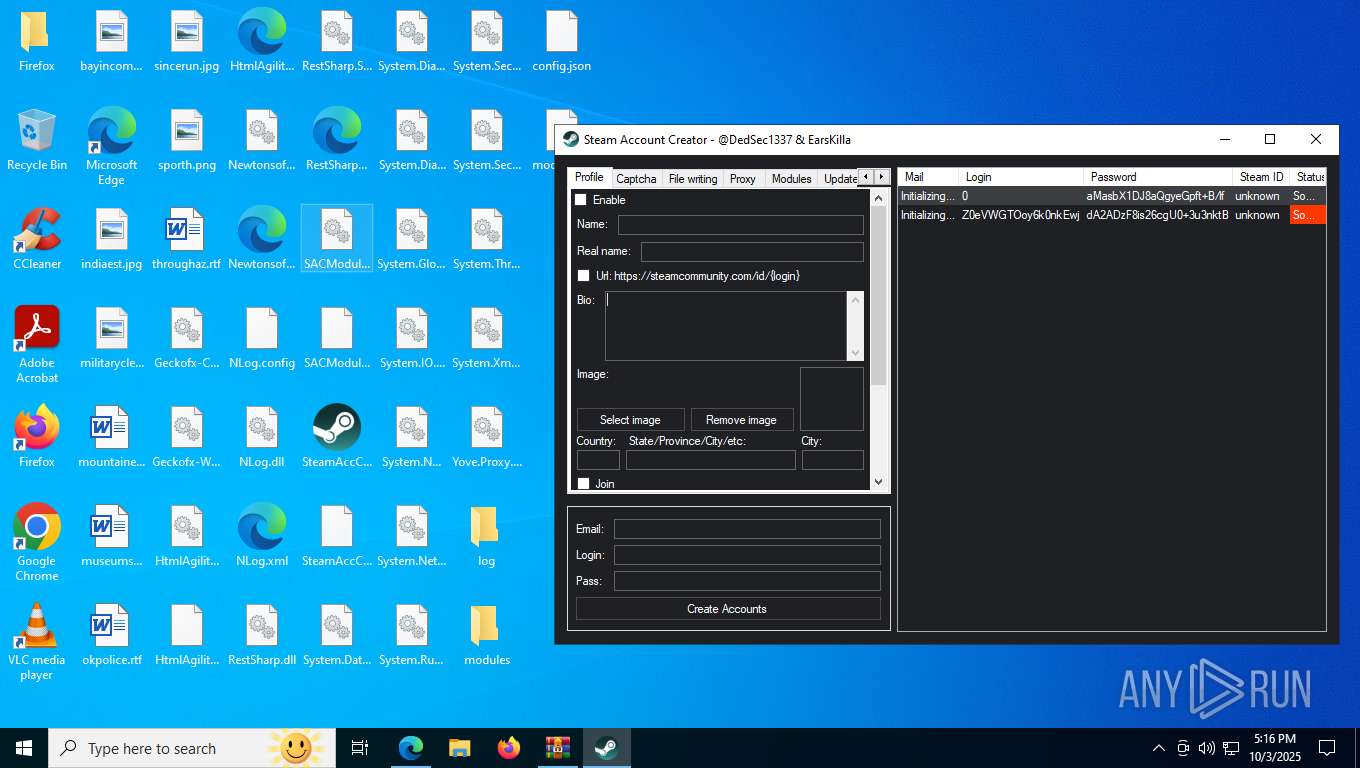Click in the Country input field

pyautogui.click(x=598, y=460)
